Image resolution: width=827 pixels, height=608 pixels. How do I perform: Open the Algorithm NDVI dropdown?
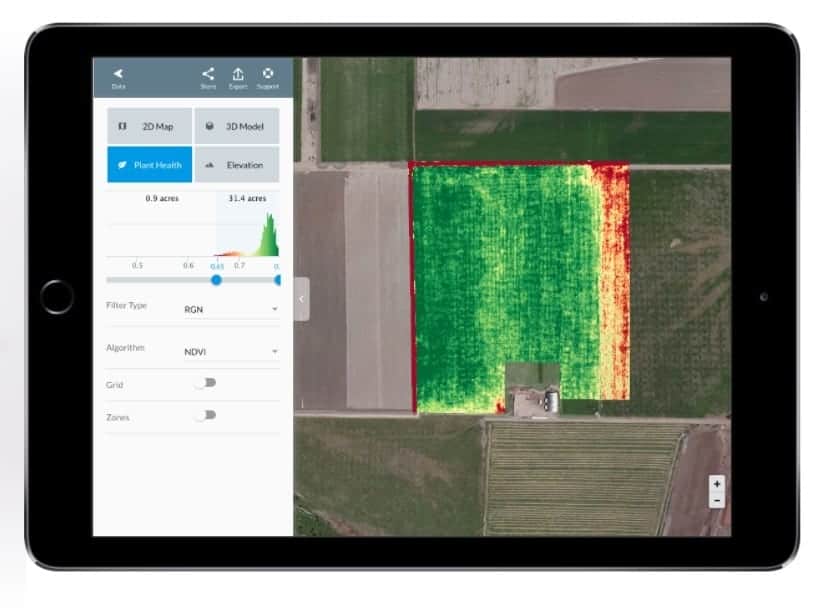230,352
